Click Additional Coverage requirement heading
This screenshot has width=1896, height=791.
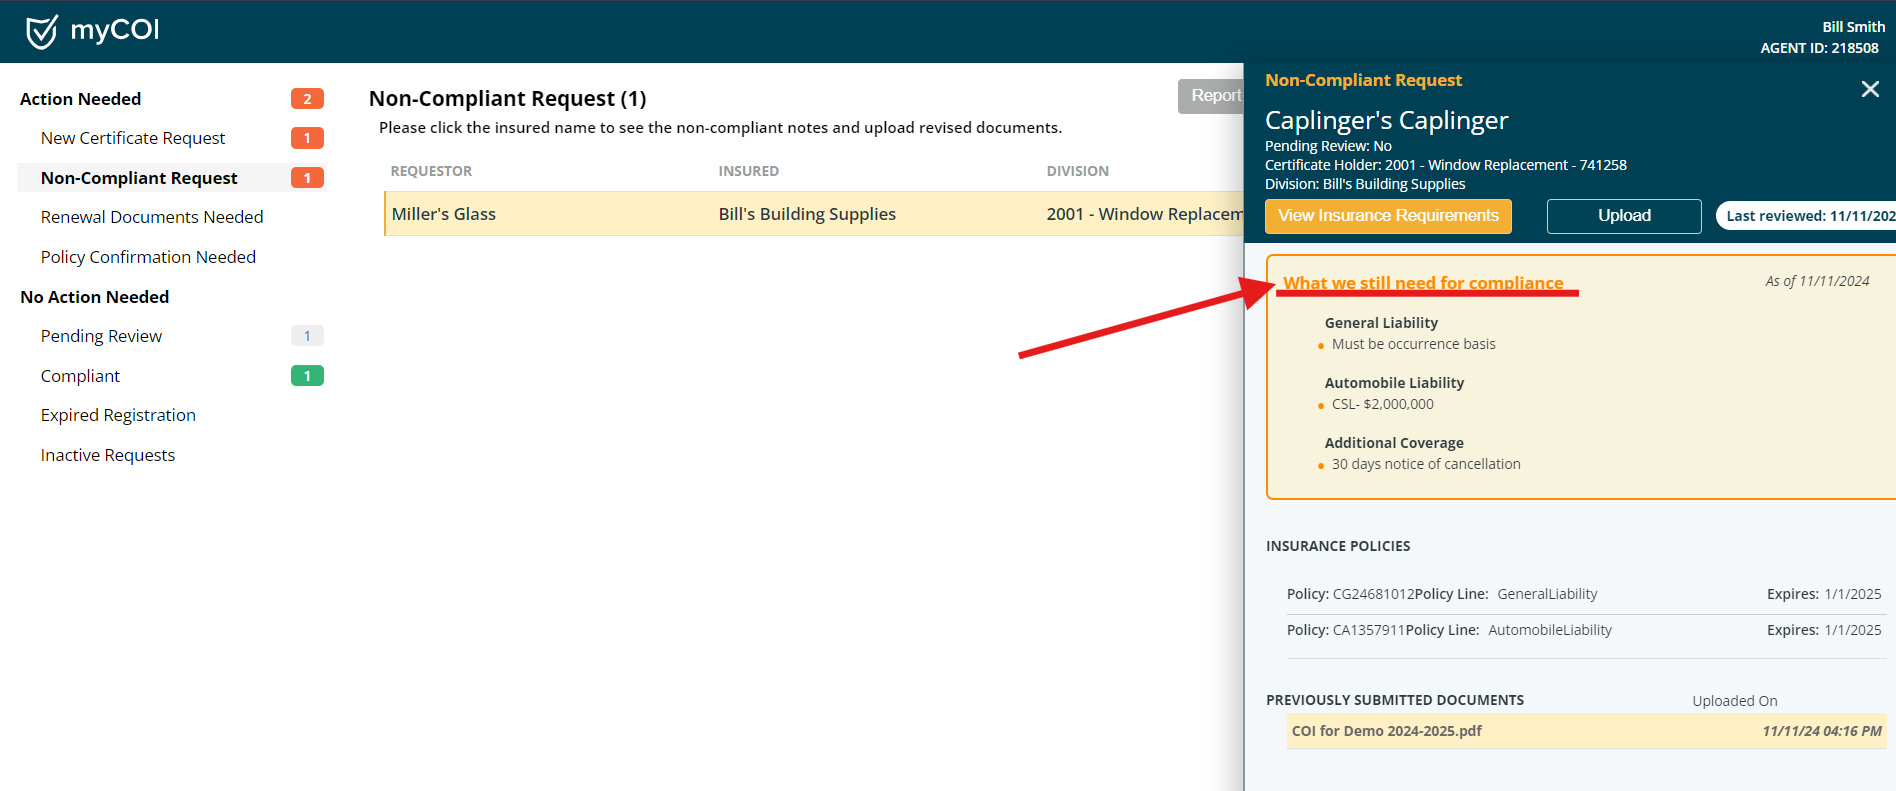pyautogui.click(x=1394, y=443)
